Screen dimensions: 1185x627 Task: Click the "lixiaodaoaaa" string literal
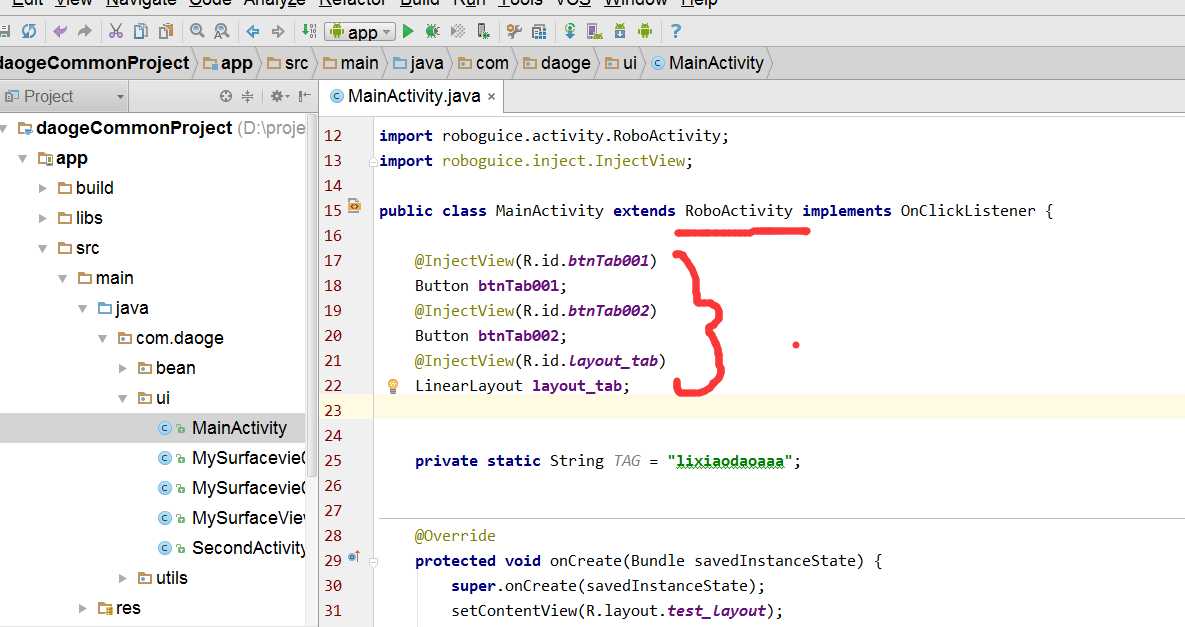[x=733, y=461]
